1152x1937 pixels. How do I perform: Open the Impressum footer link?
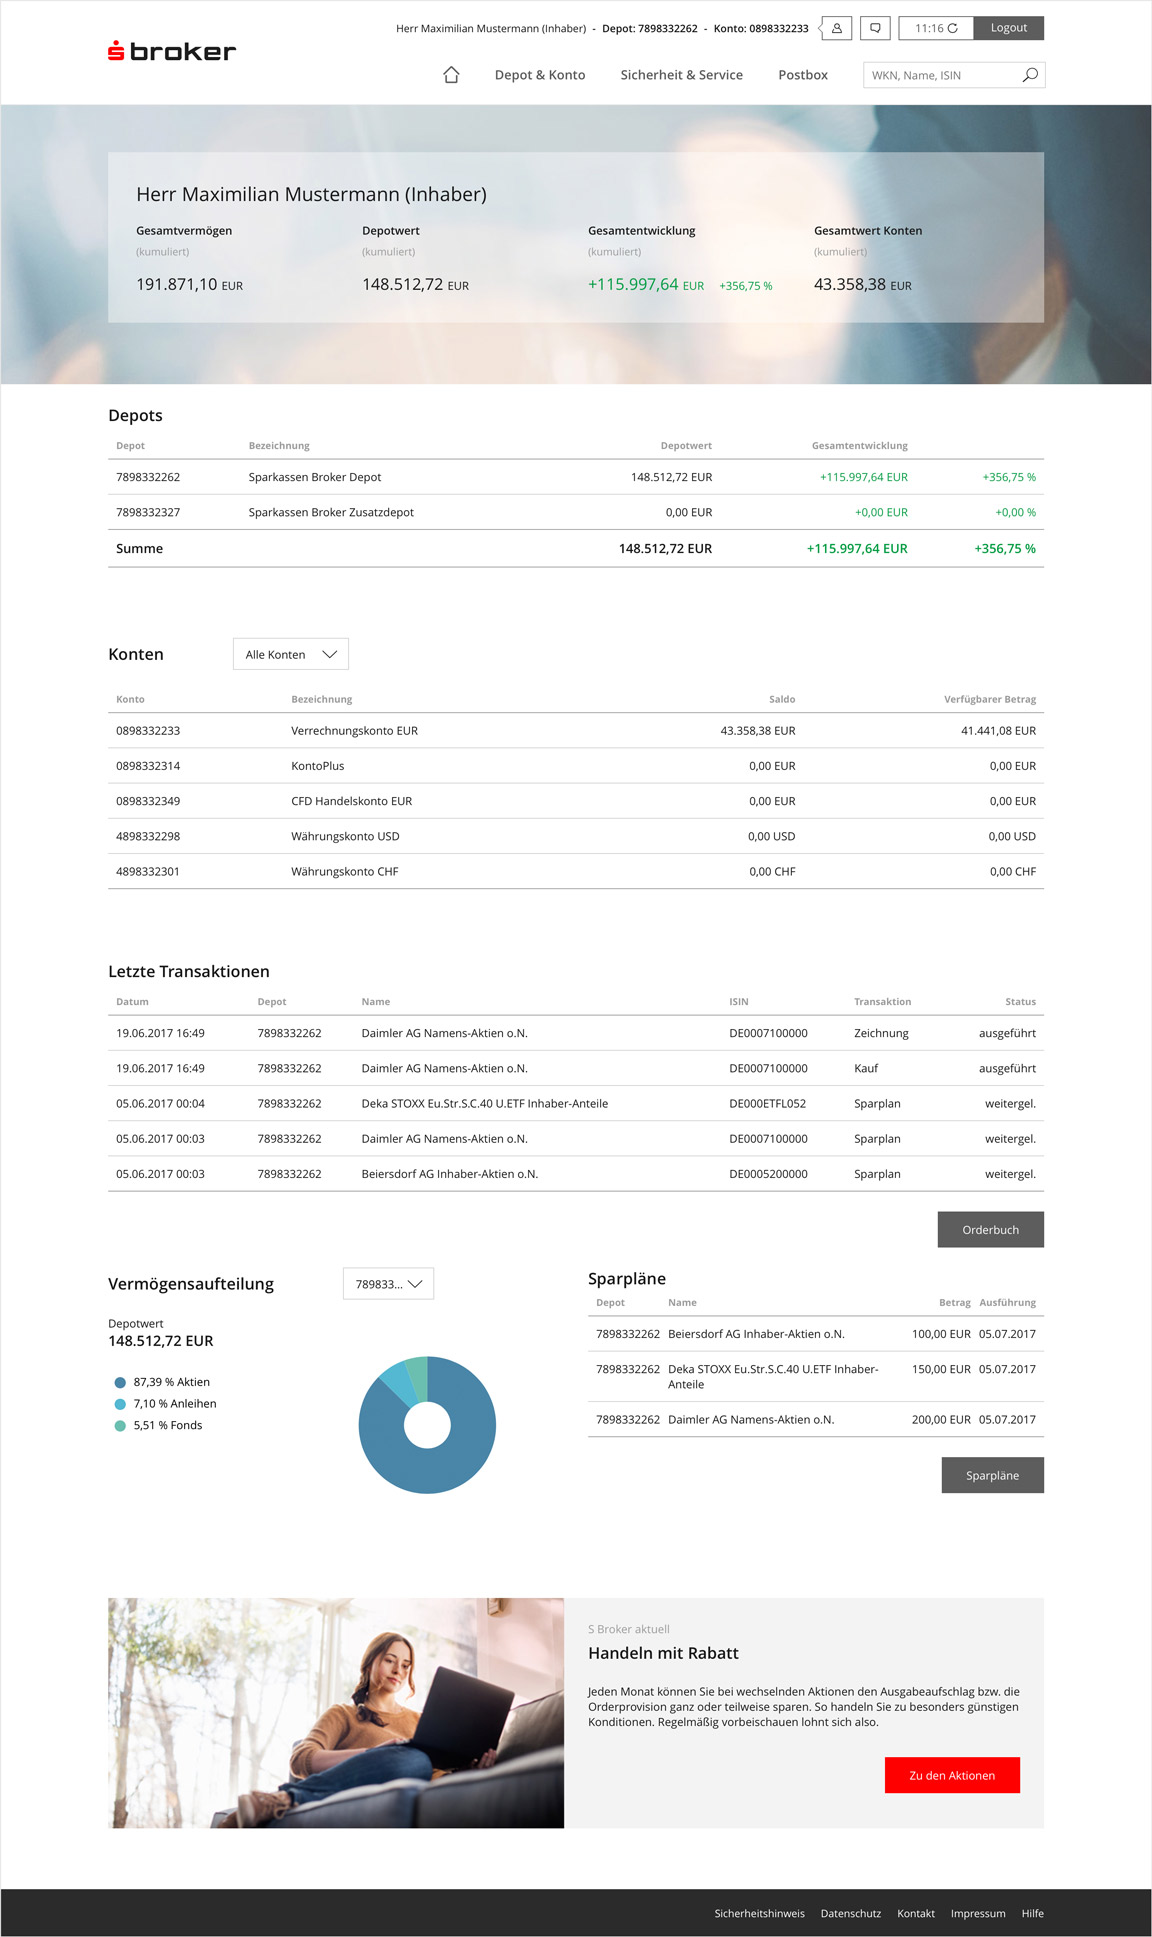978,1913
